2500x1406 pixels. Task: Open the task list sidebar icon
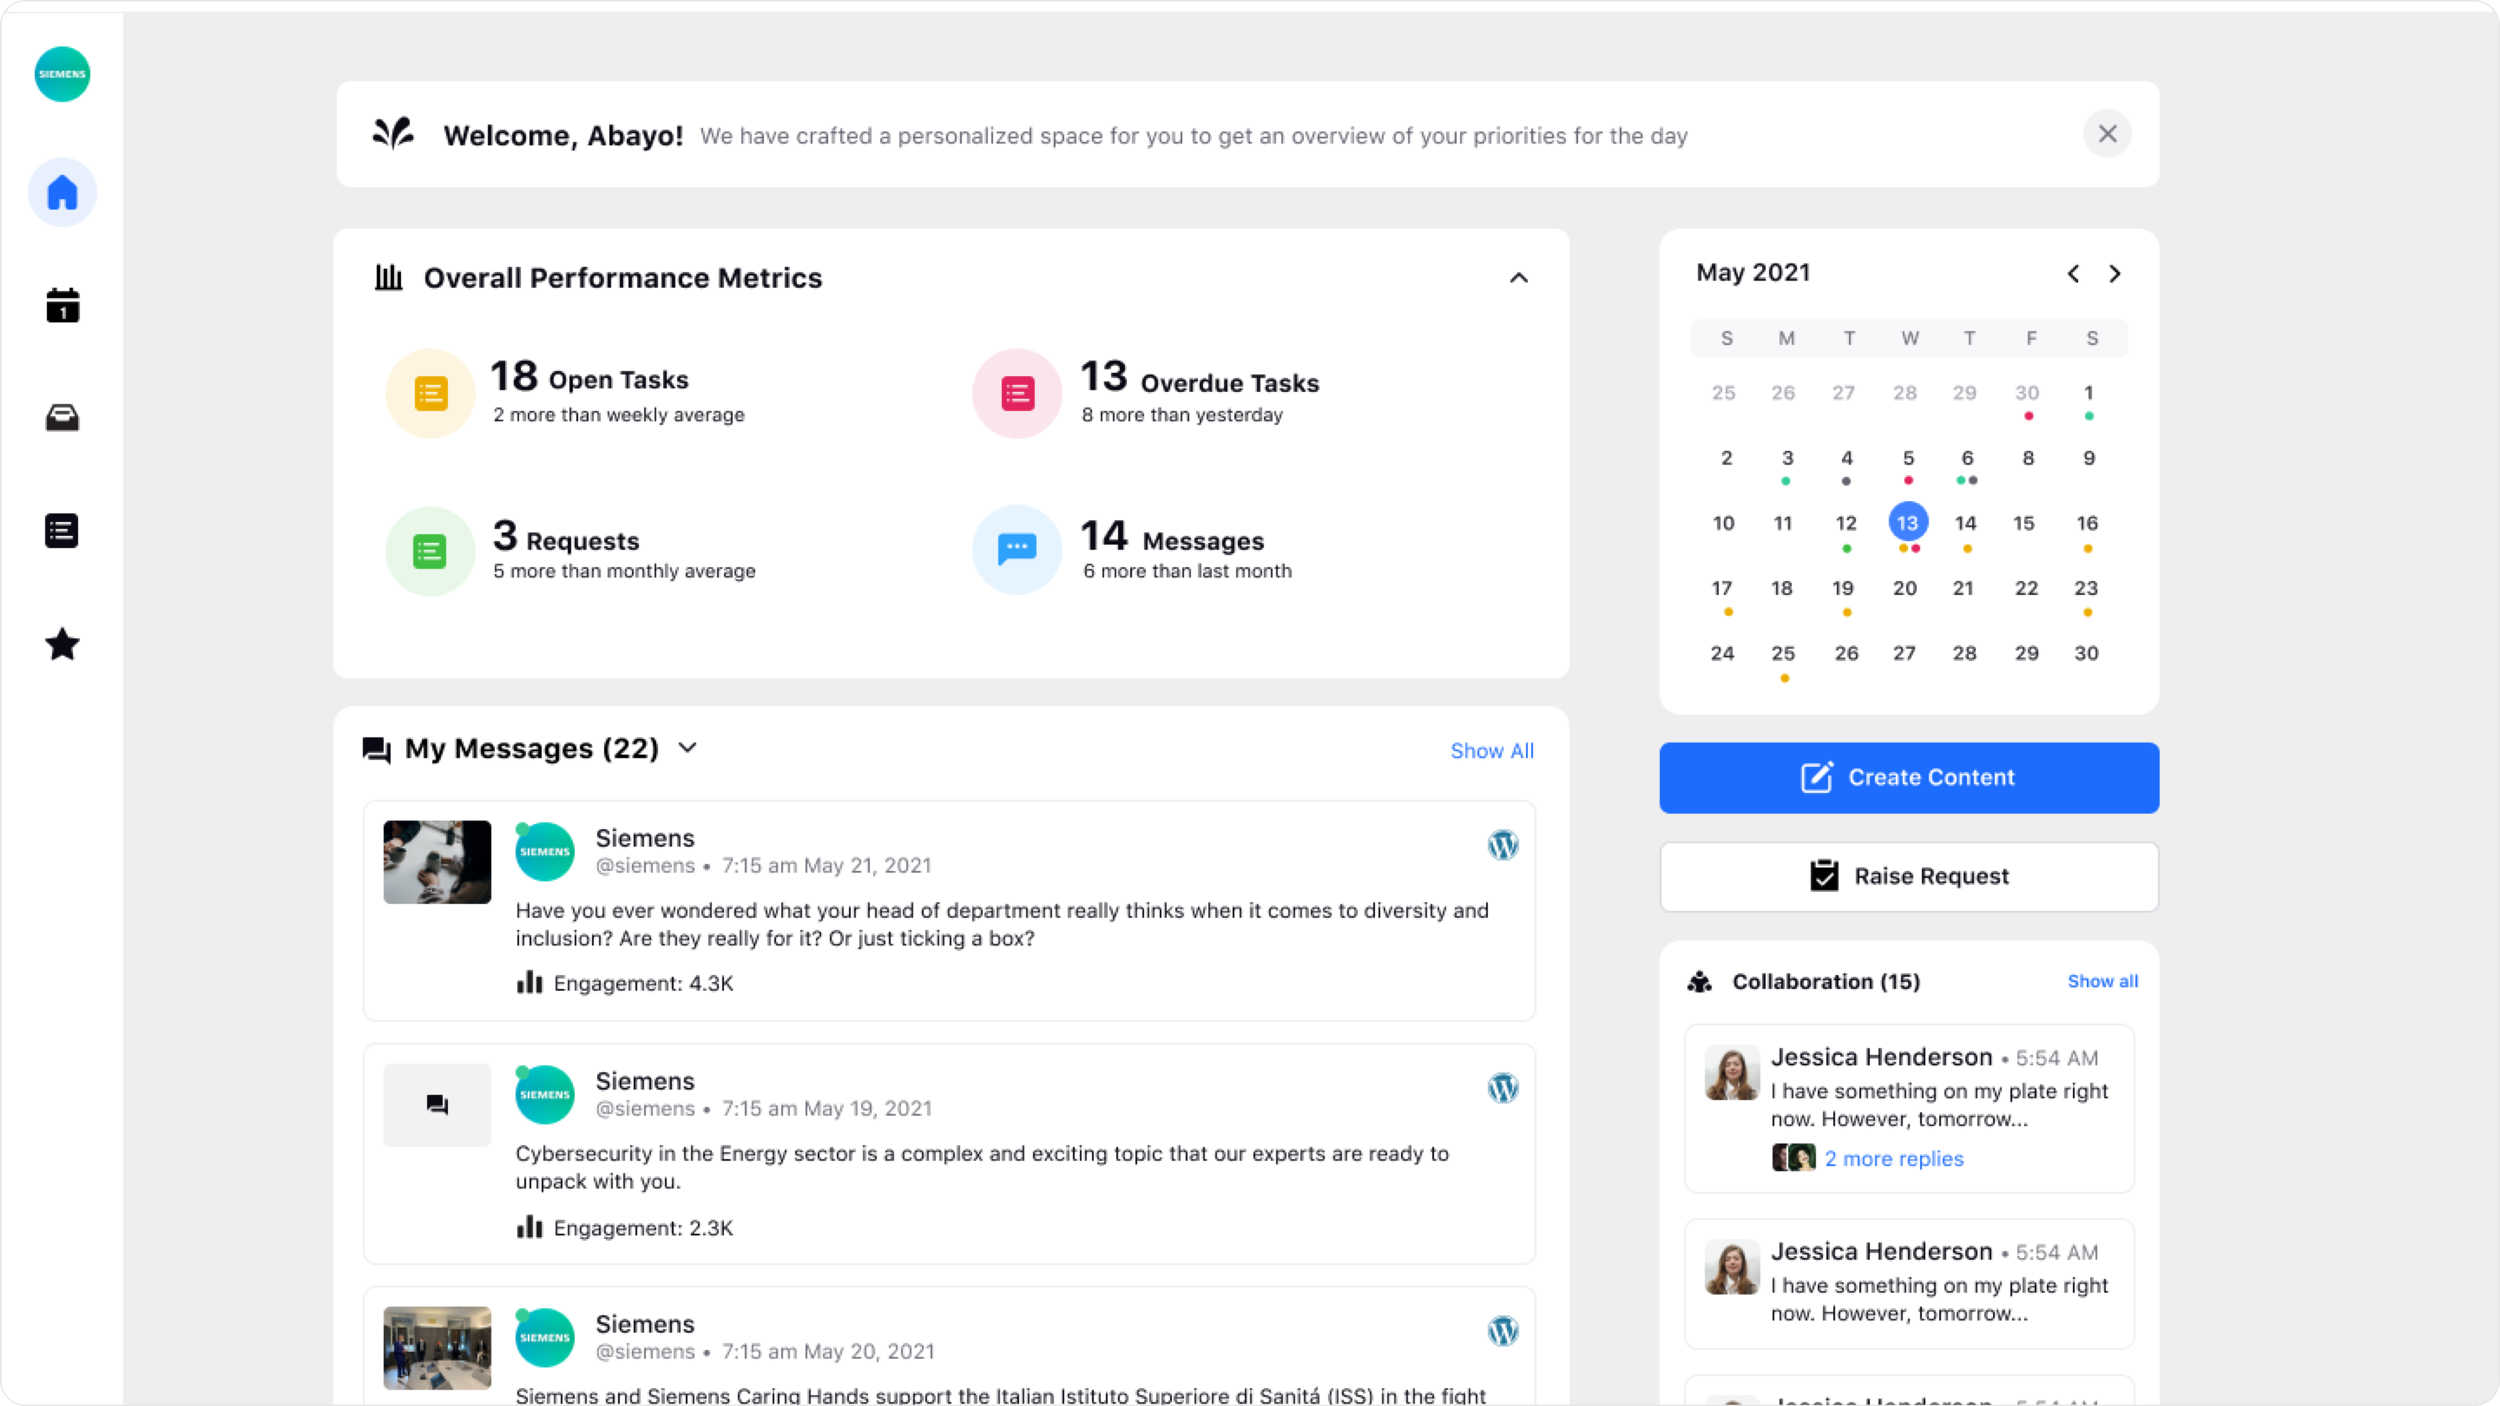[x=62, y=531]
